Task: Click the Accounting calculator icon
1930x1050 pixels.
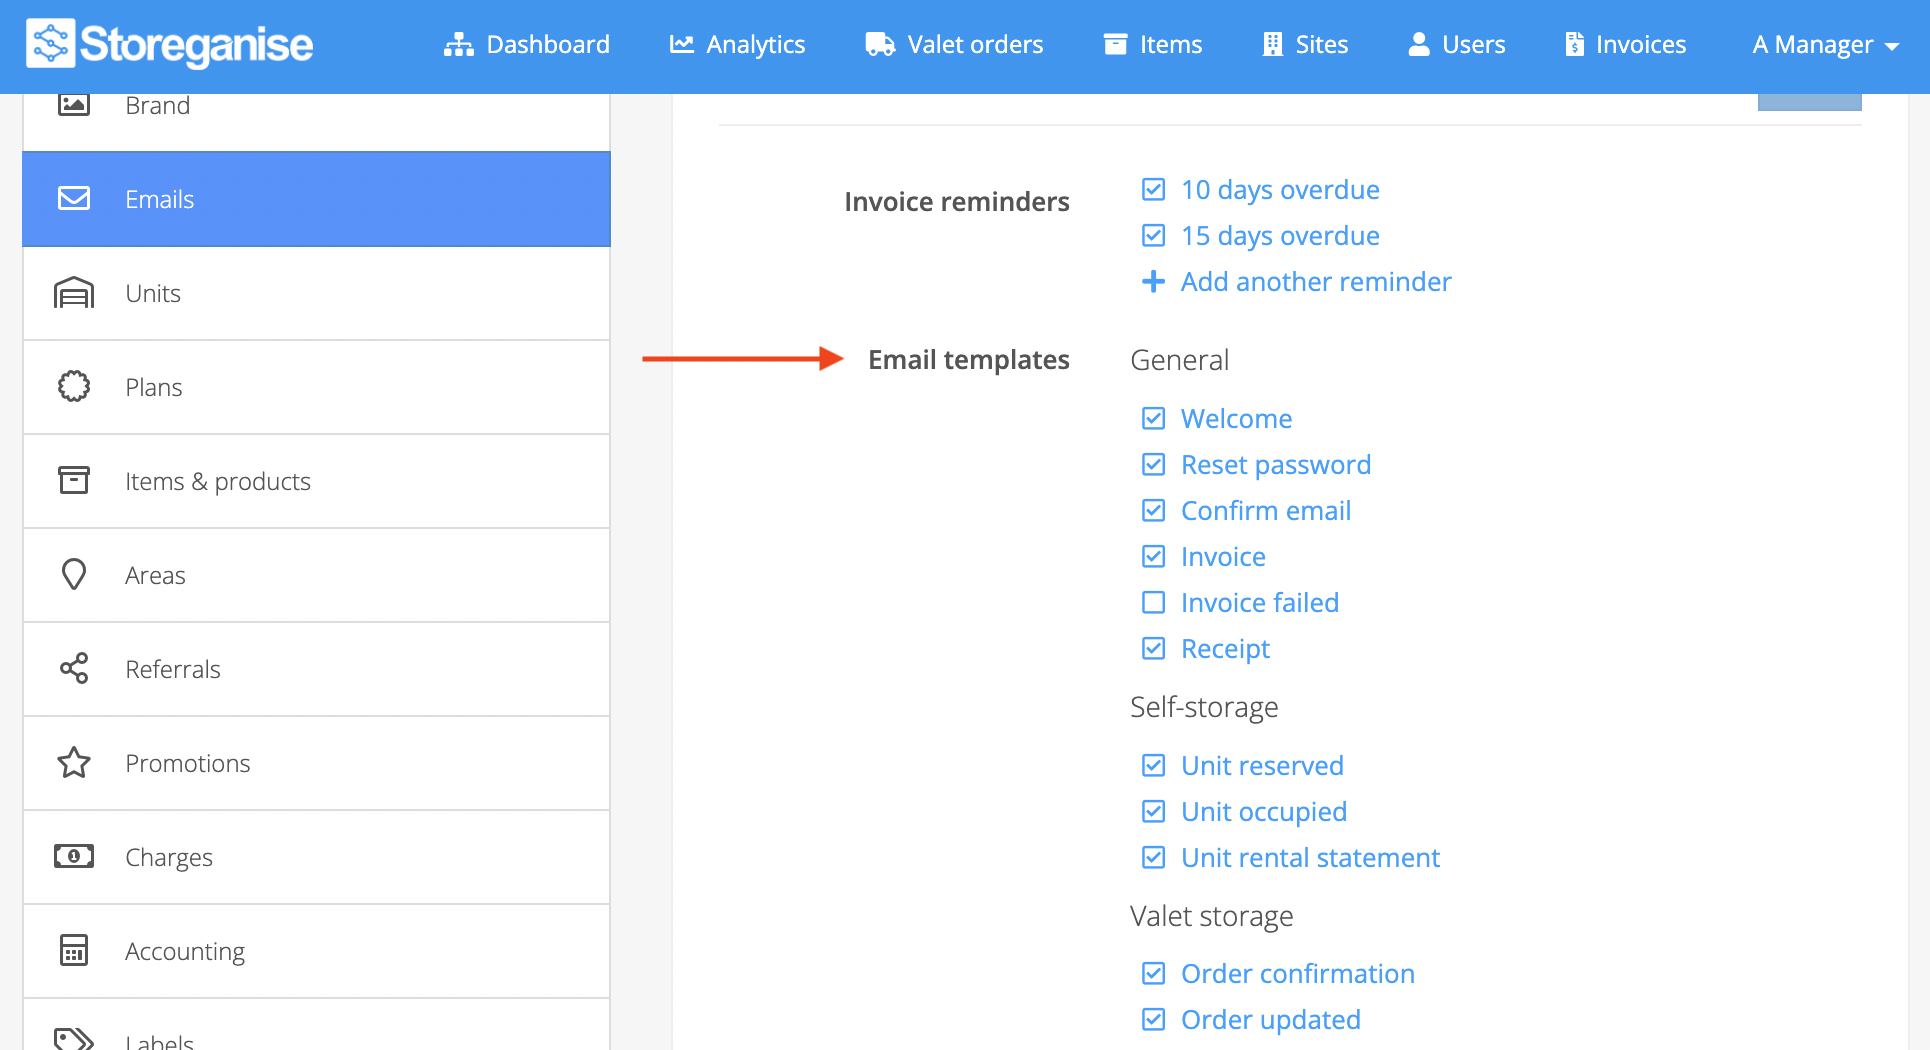Action: click(x=74, y=950)
